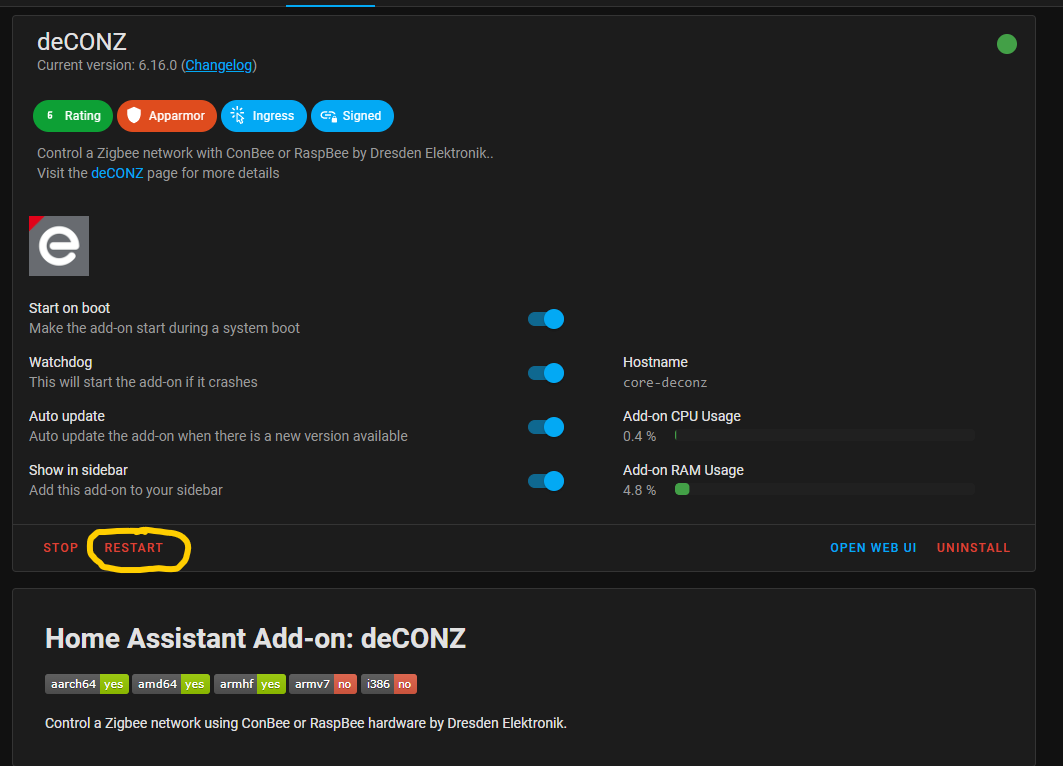Click the 4.8 % RAM usage value
Viewport: 1063px width, 766px height.
(x=639, y=490)
